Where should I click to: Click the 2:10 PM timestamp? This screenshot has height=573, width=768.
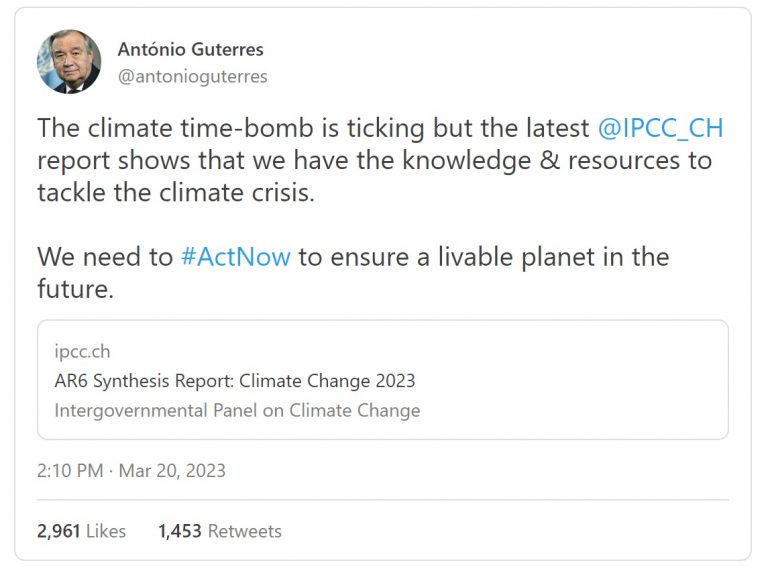pyautogui.click(x=70, y=471)
